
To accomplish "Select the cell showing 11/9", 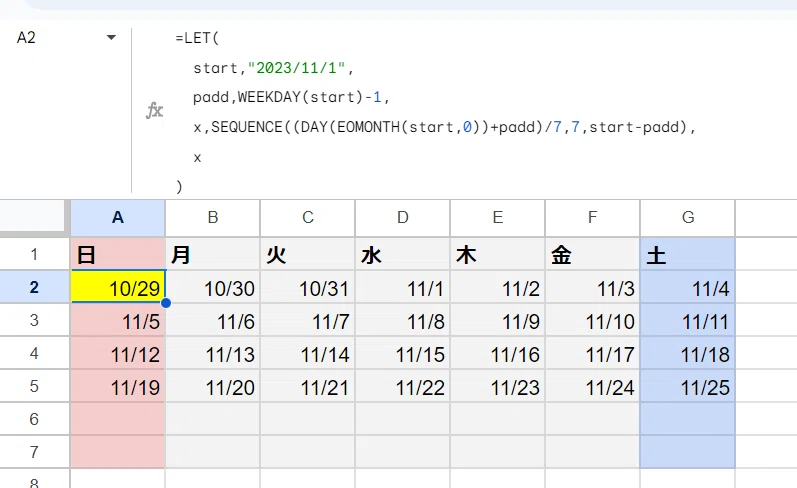I will pos(498,320).
